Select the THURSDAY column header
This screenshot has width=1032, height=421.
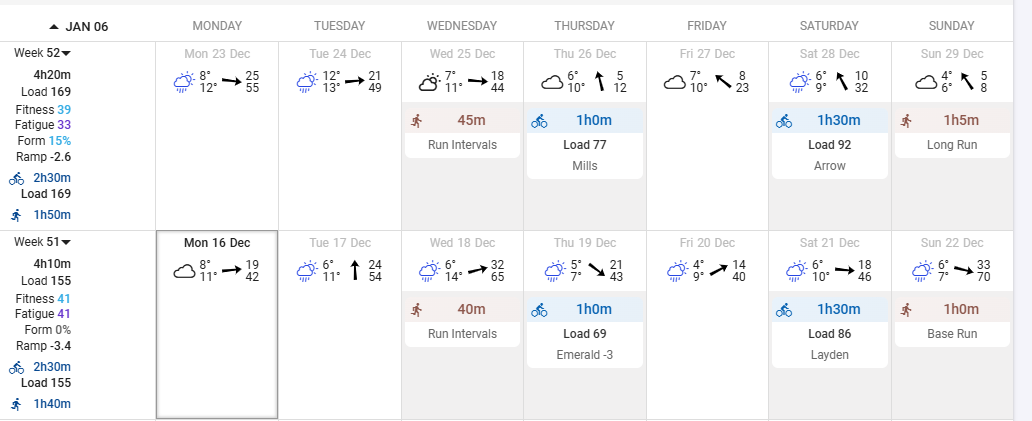click(584, 26)
